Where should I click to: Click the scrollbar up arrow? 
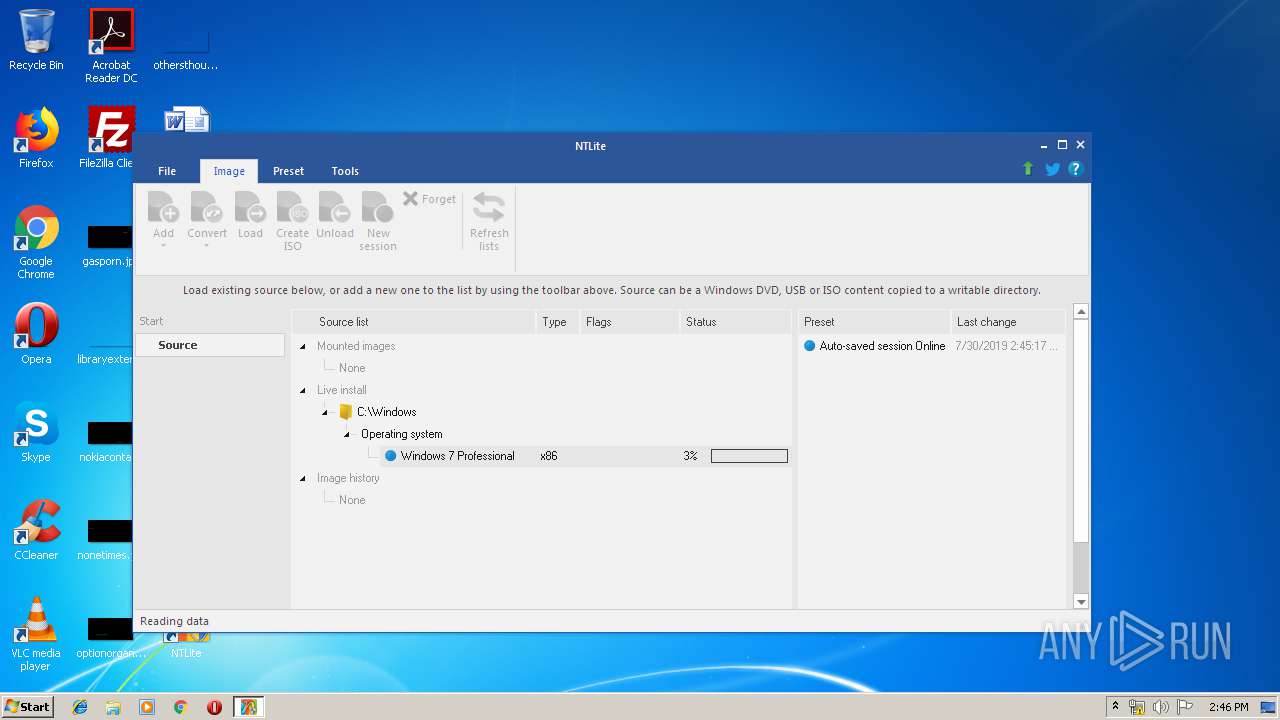click(1081, 312)
